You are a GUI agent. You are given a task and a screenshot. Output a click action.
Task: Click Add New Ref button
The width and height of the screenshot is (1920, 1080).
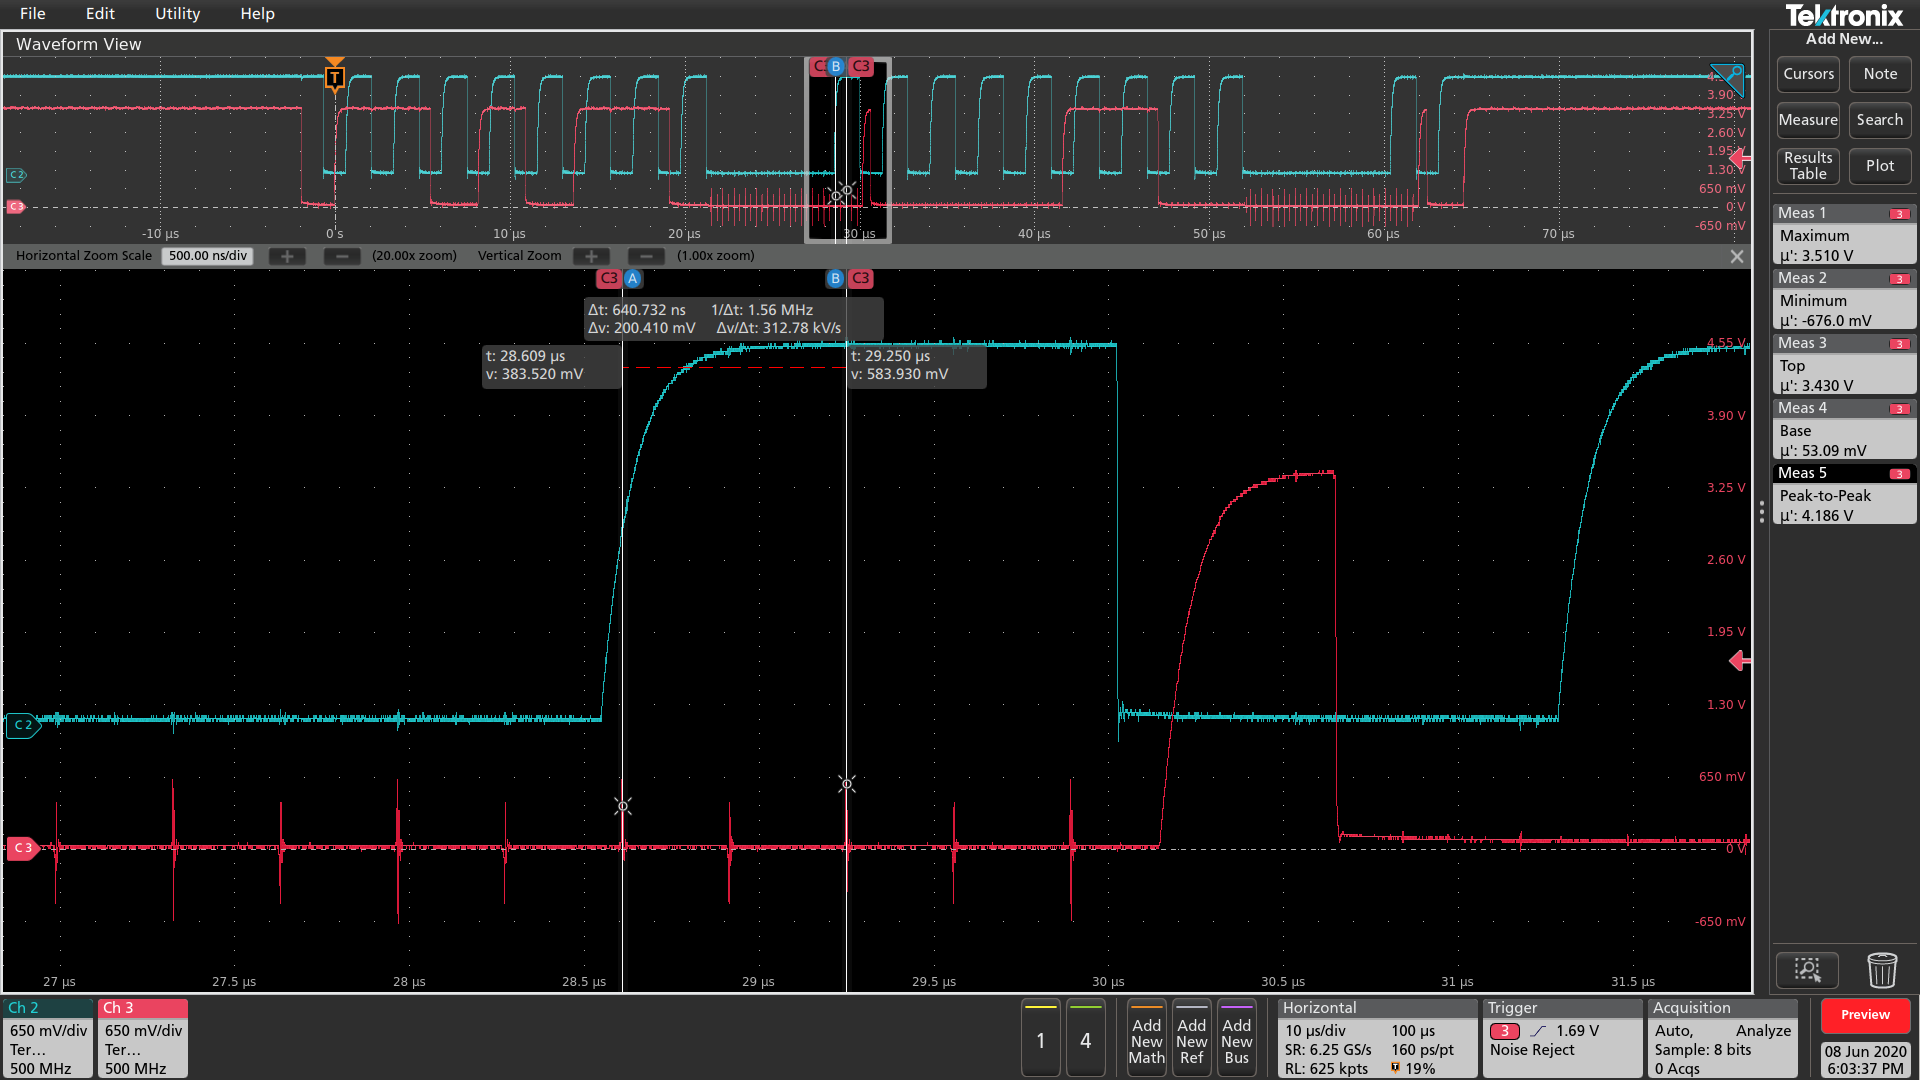coord(1191,1038)
